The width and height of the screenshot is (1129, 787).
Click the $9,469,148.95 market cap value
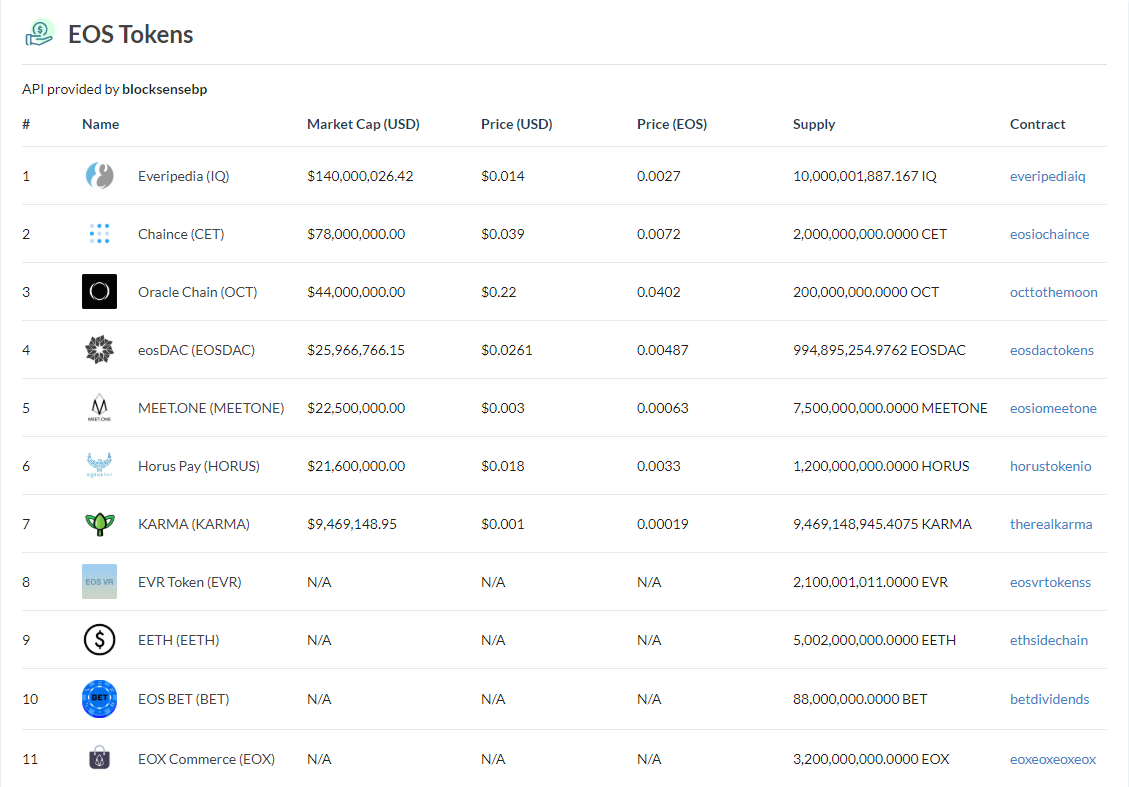tap(351, 524)
